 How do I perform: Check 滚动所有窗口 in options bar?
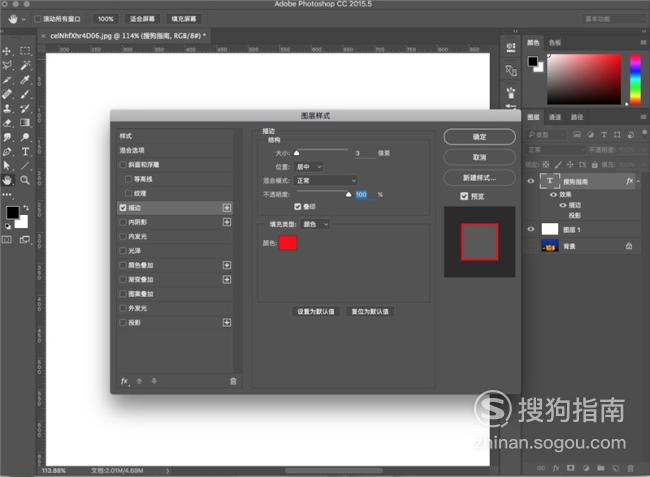tap(38, 19)
